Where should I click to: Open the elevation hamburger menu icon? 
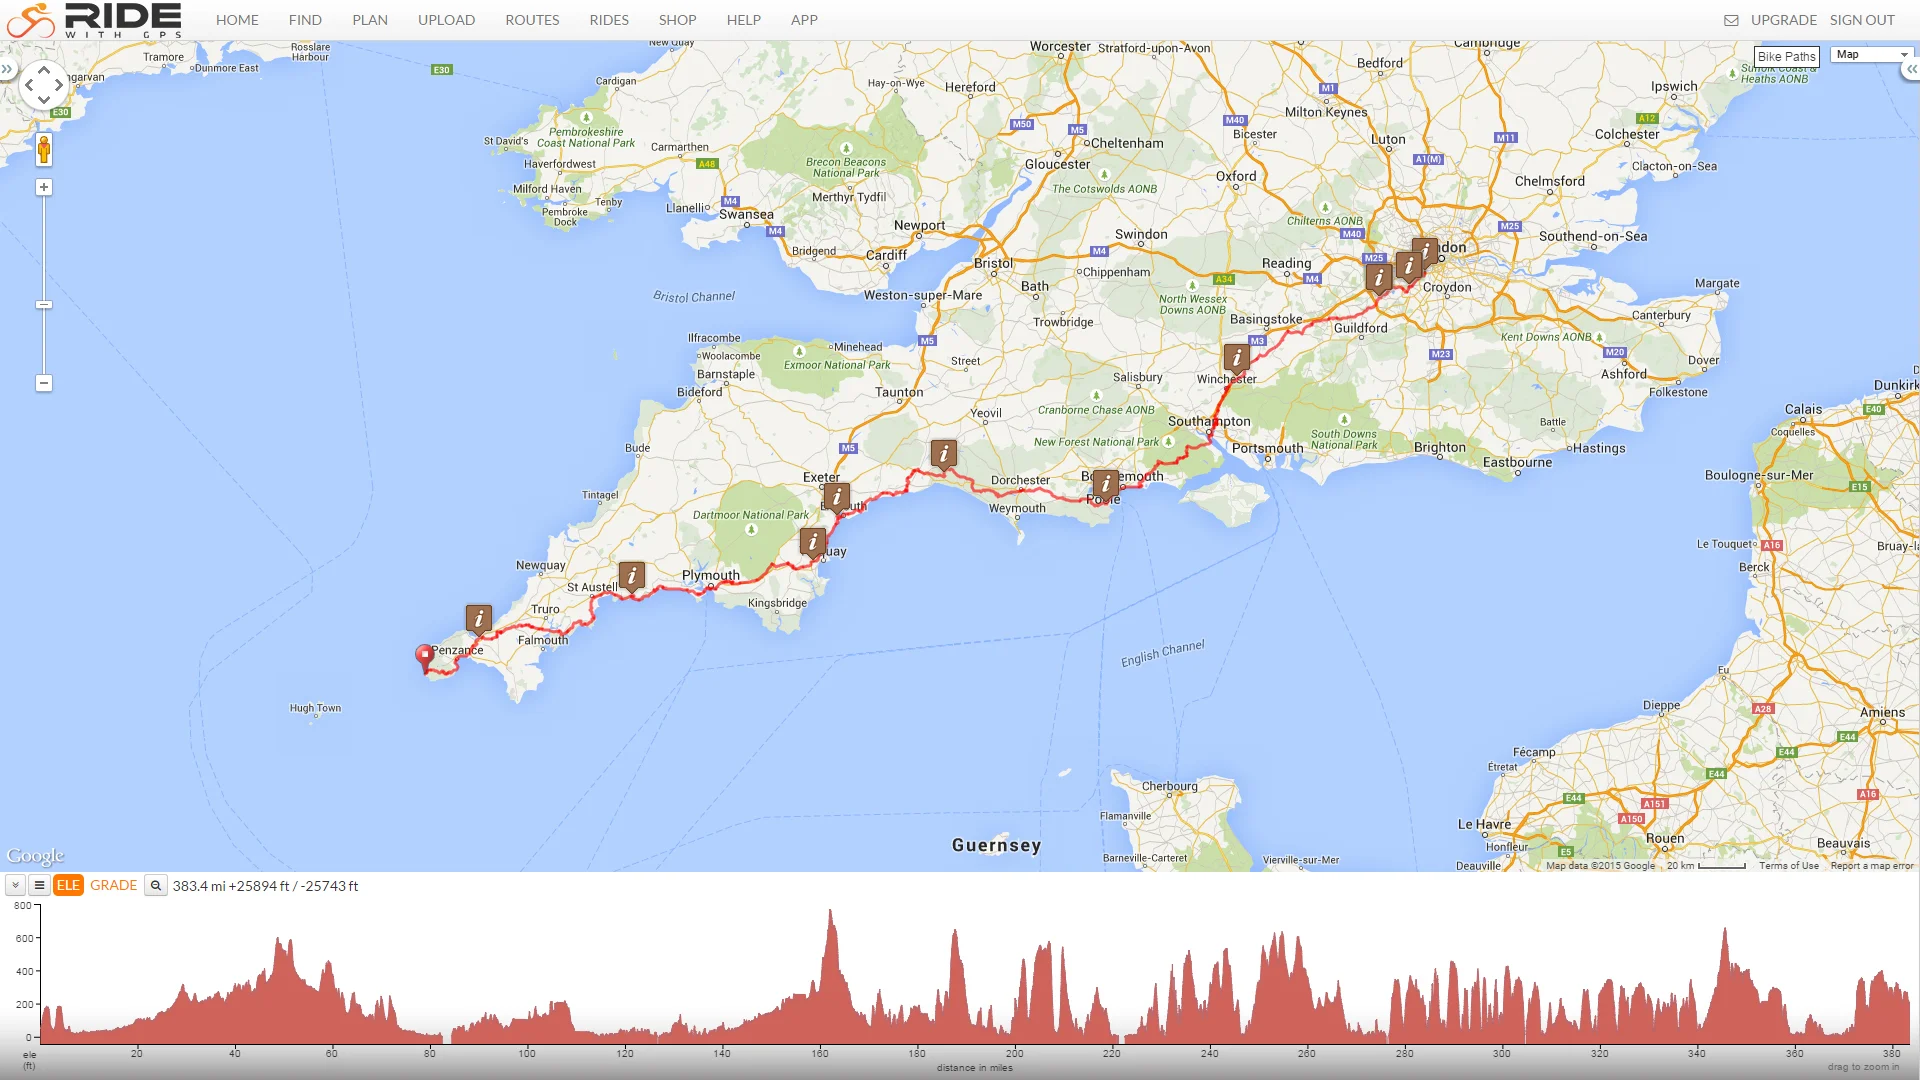point(39,886)
